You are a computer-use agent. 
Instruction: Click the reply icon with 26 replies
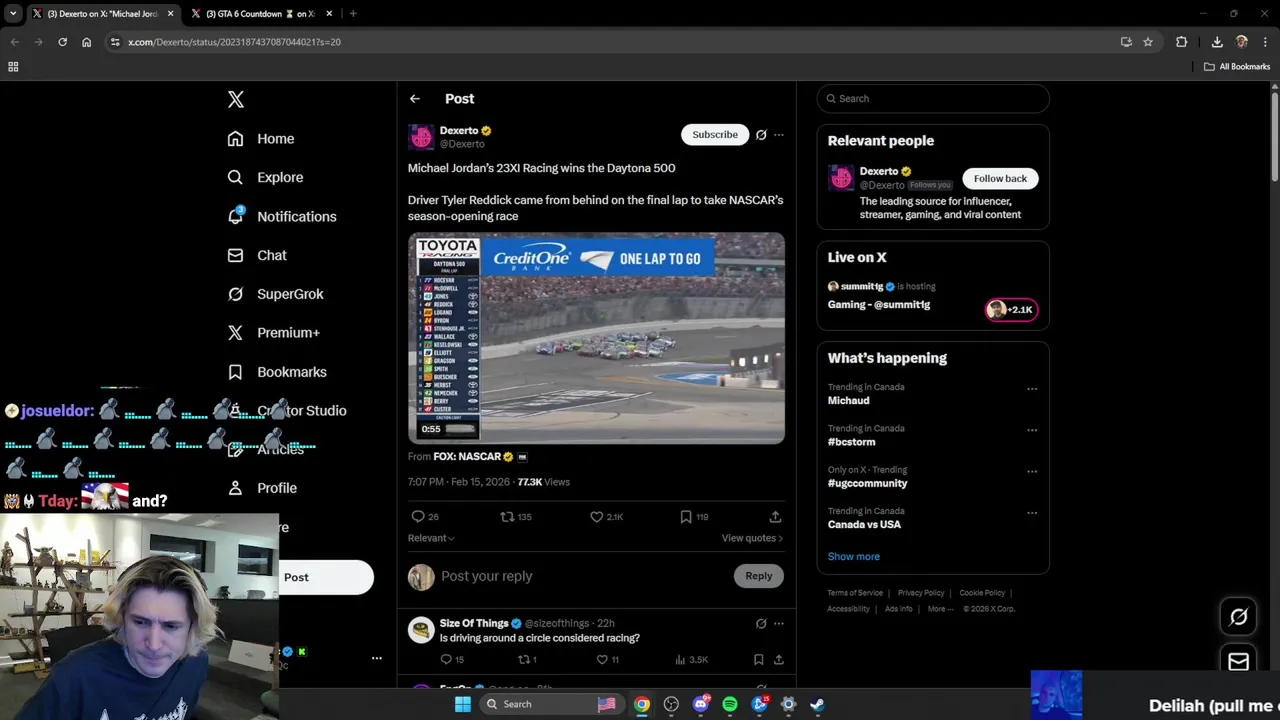(418, 517)
